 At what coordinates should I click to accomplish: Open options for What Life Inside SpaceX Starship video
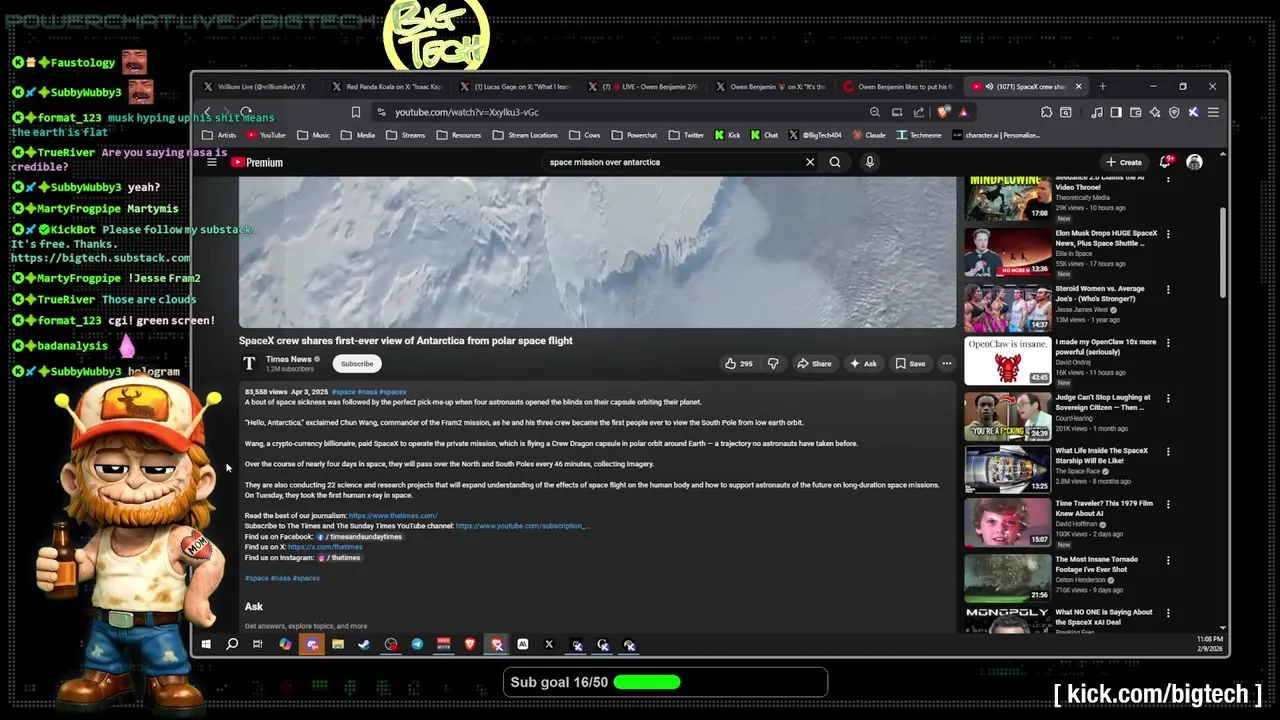tap(1168, 452)
